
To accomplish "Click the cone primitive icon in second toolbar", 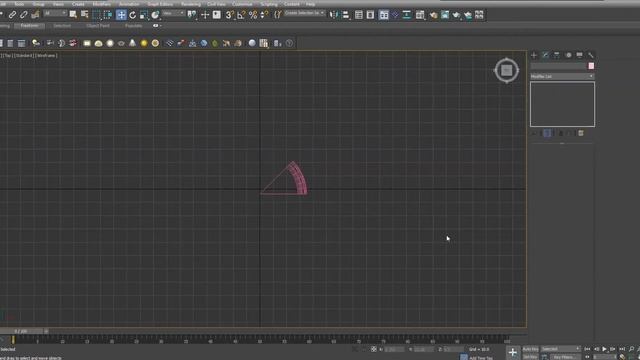I will tap(132, 43).
